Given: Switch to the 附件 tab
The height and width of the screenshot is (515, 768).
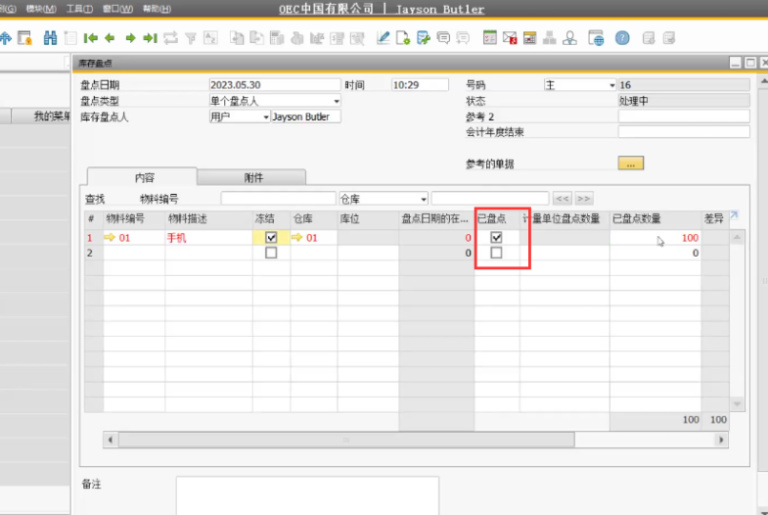Looking at the screenshot, I should (252, 177).
